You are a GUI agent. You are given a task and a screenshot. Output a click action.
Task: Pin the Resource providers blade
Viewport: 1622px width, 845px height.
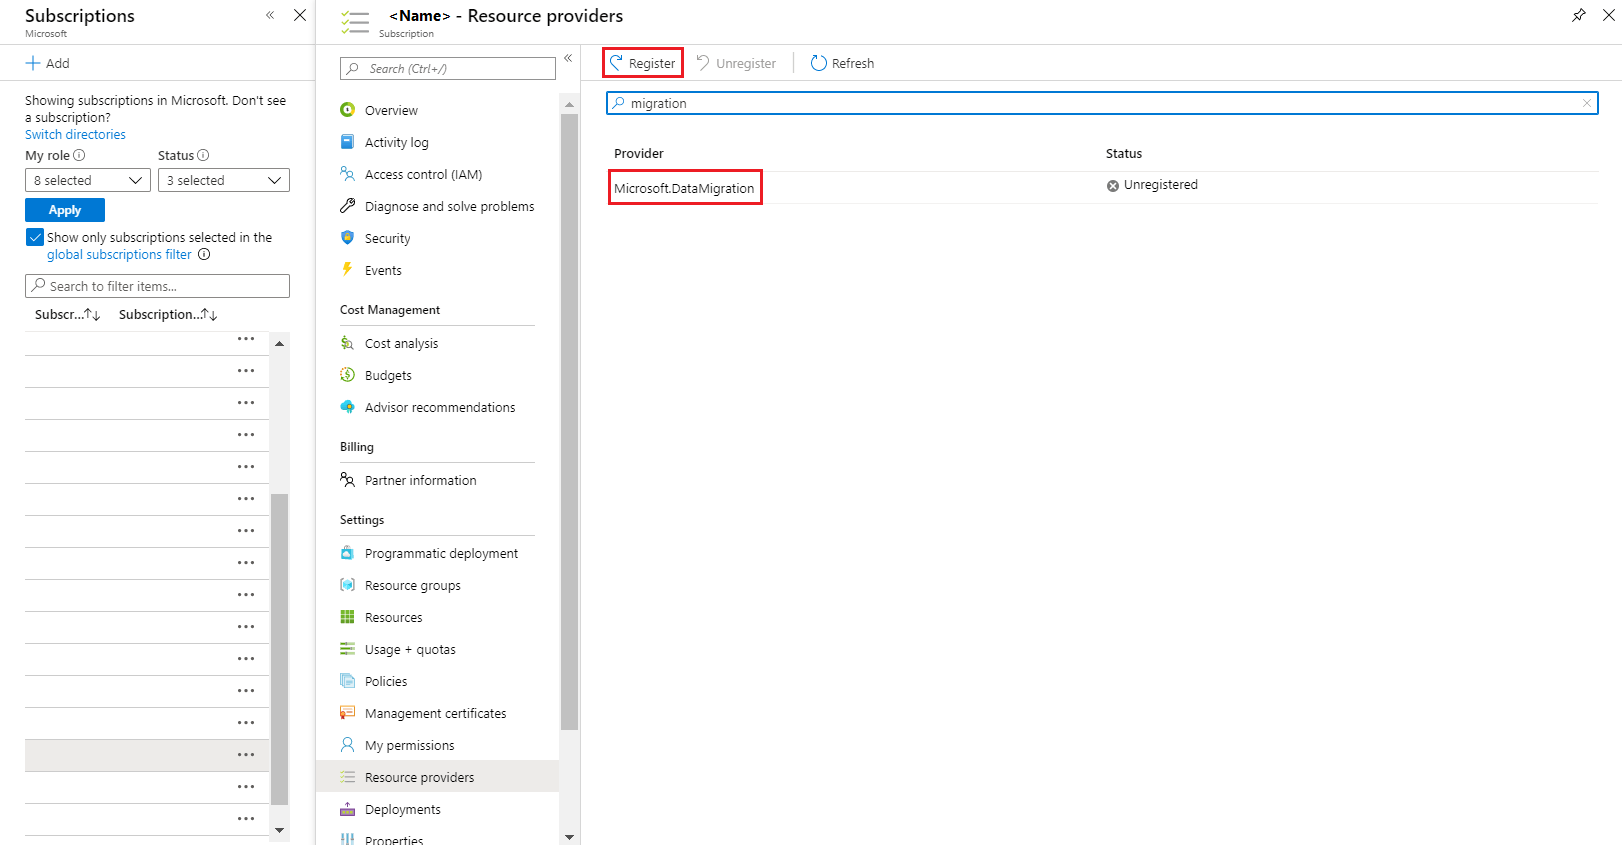[1578, 15]
